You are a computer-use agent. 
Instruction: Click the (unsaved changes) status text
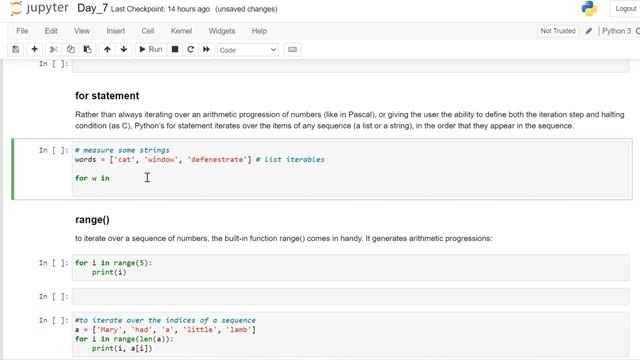tap(246, 9)
